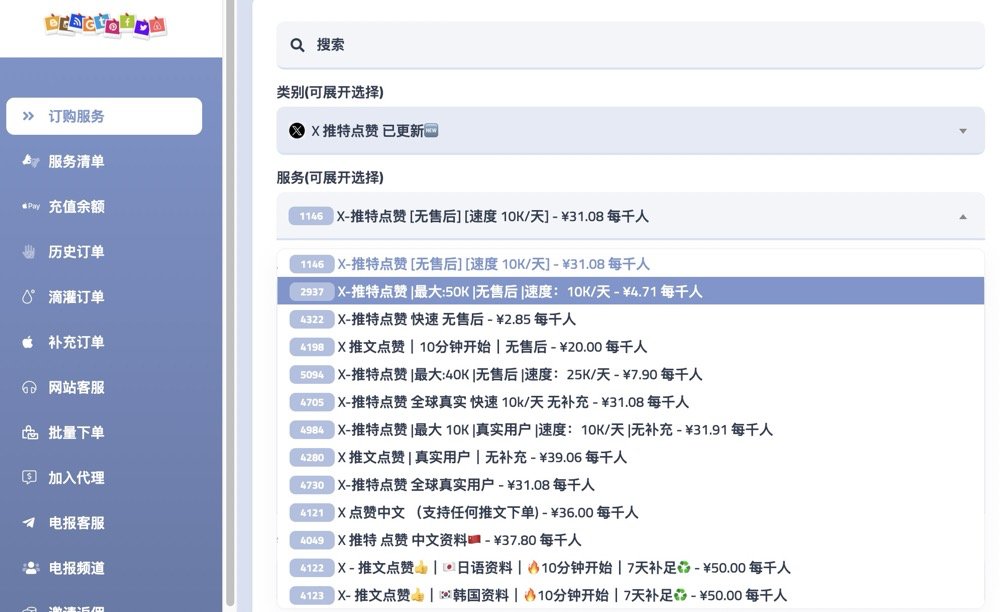Viewport: 1000px width, 612px height.
Task: Click the apple icon beside 补充订单
Action: point(28,342)
